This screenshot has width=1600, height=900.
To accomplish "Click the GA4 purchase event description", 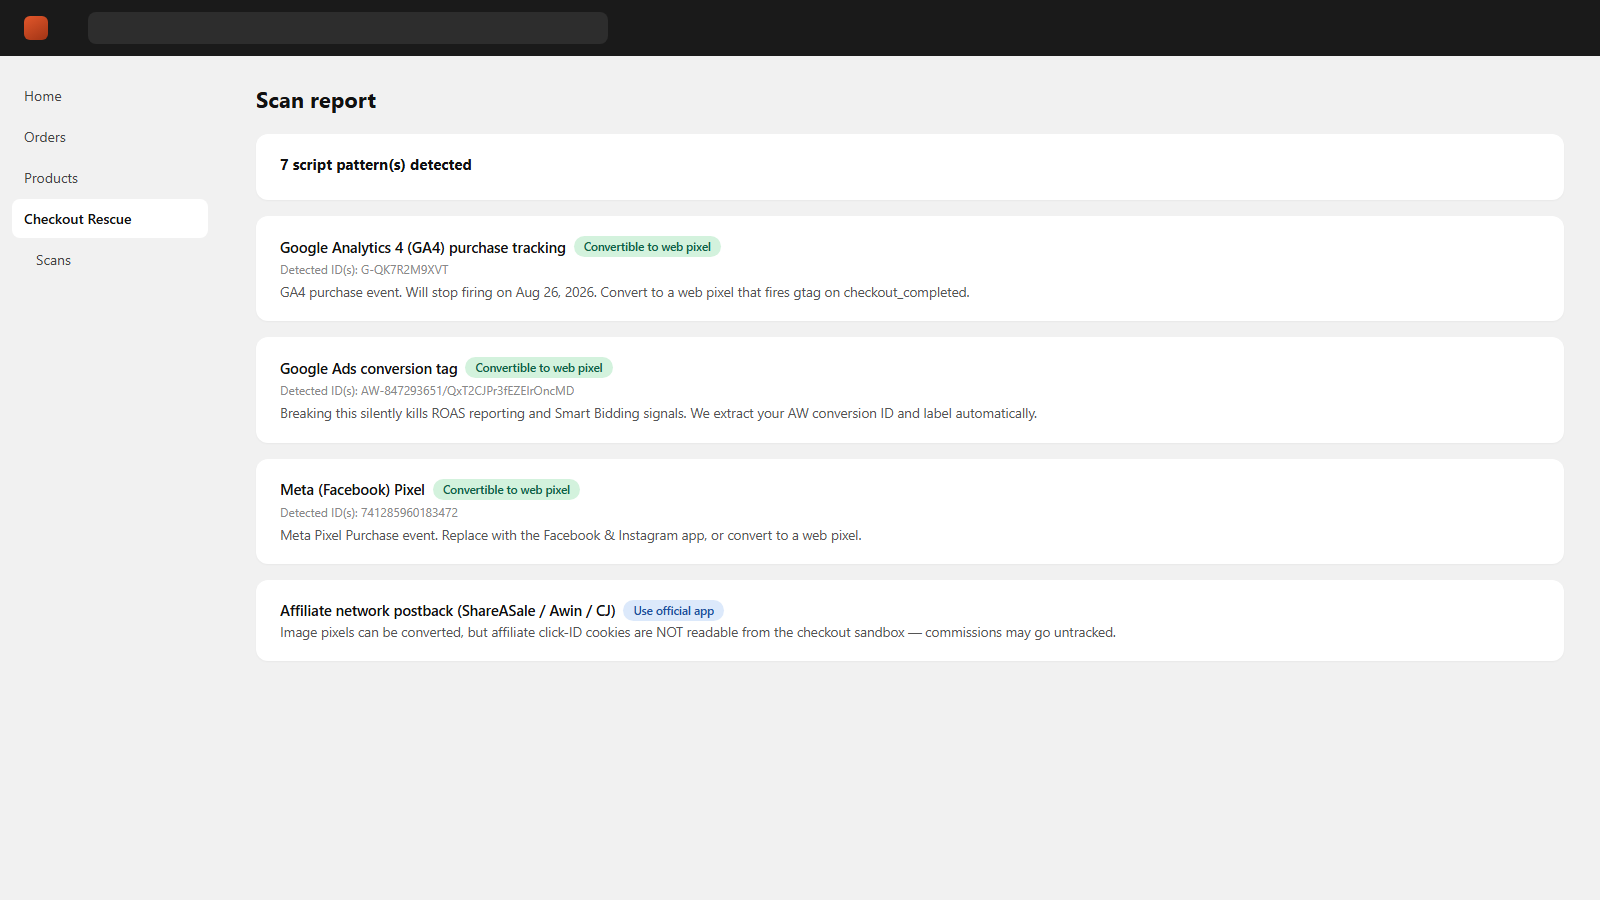I will tap(625, 293).
